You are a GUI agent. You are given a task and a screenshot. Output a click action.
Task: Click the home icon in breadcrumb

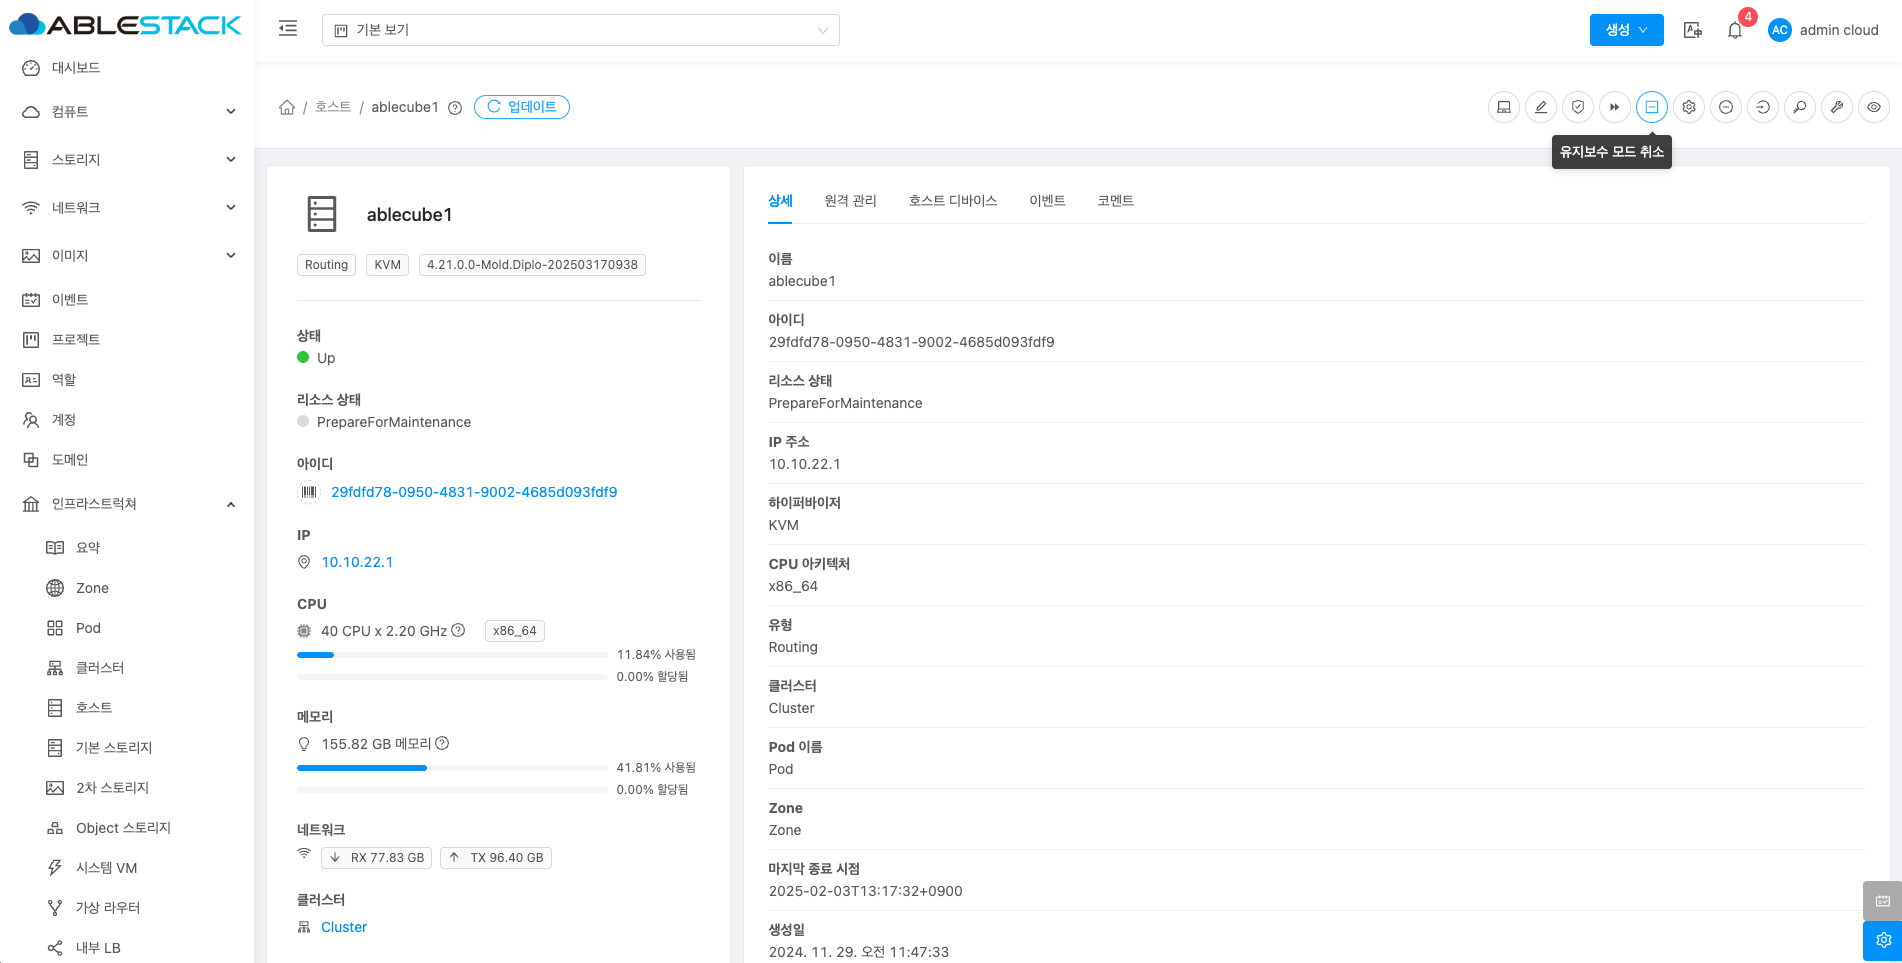287,107
